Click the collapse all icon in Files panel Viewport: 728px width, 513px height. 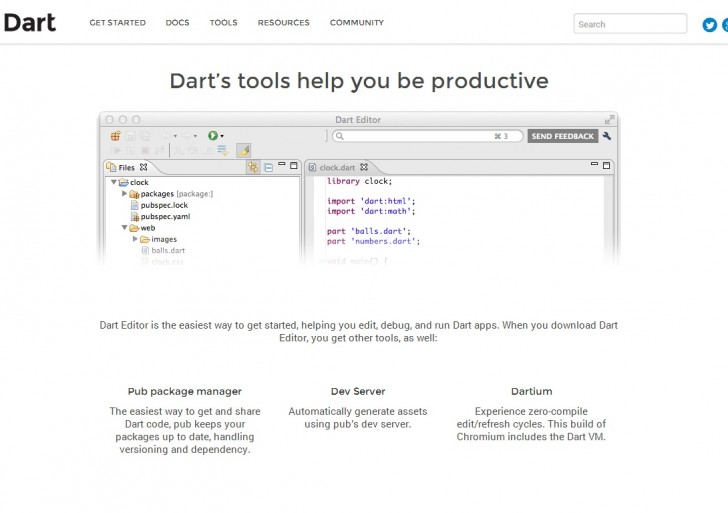point(268,167)
